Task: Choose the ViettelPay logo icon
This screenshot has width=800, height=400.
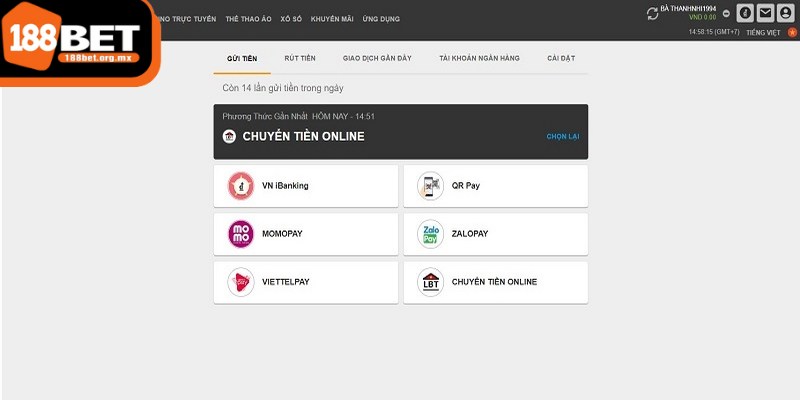Action: click(241, 282)
